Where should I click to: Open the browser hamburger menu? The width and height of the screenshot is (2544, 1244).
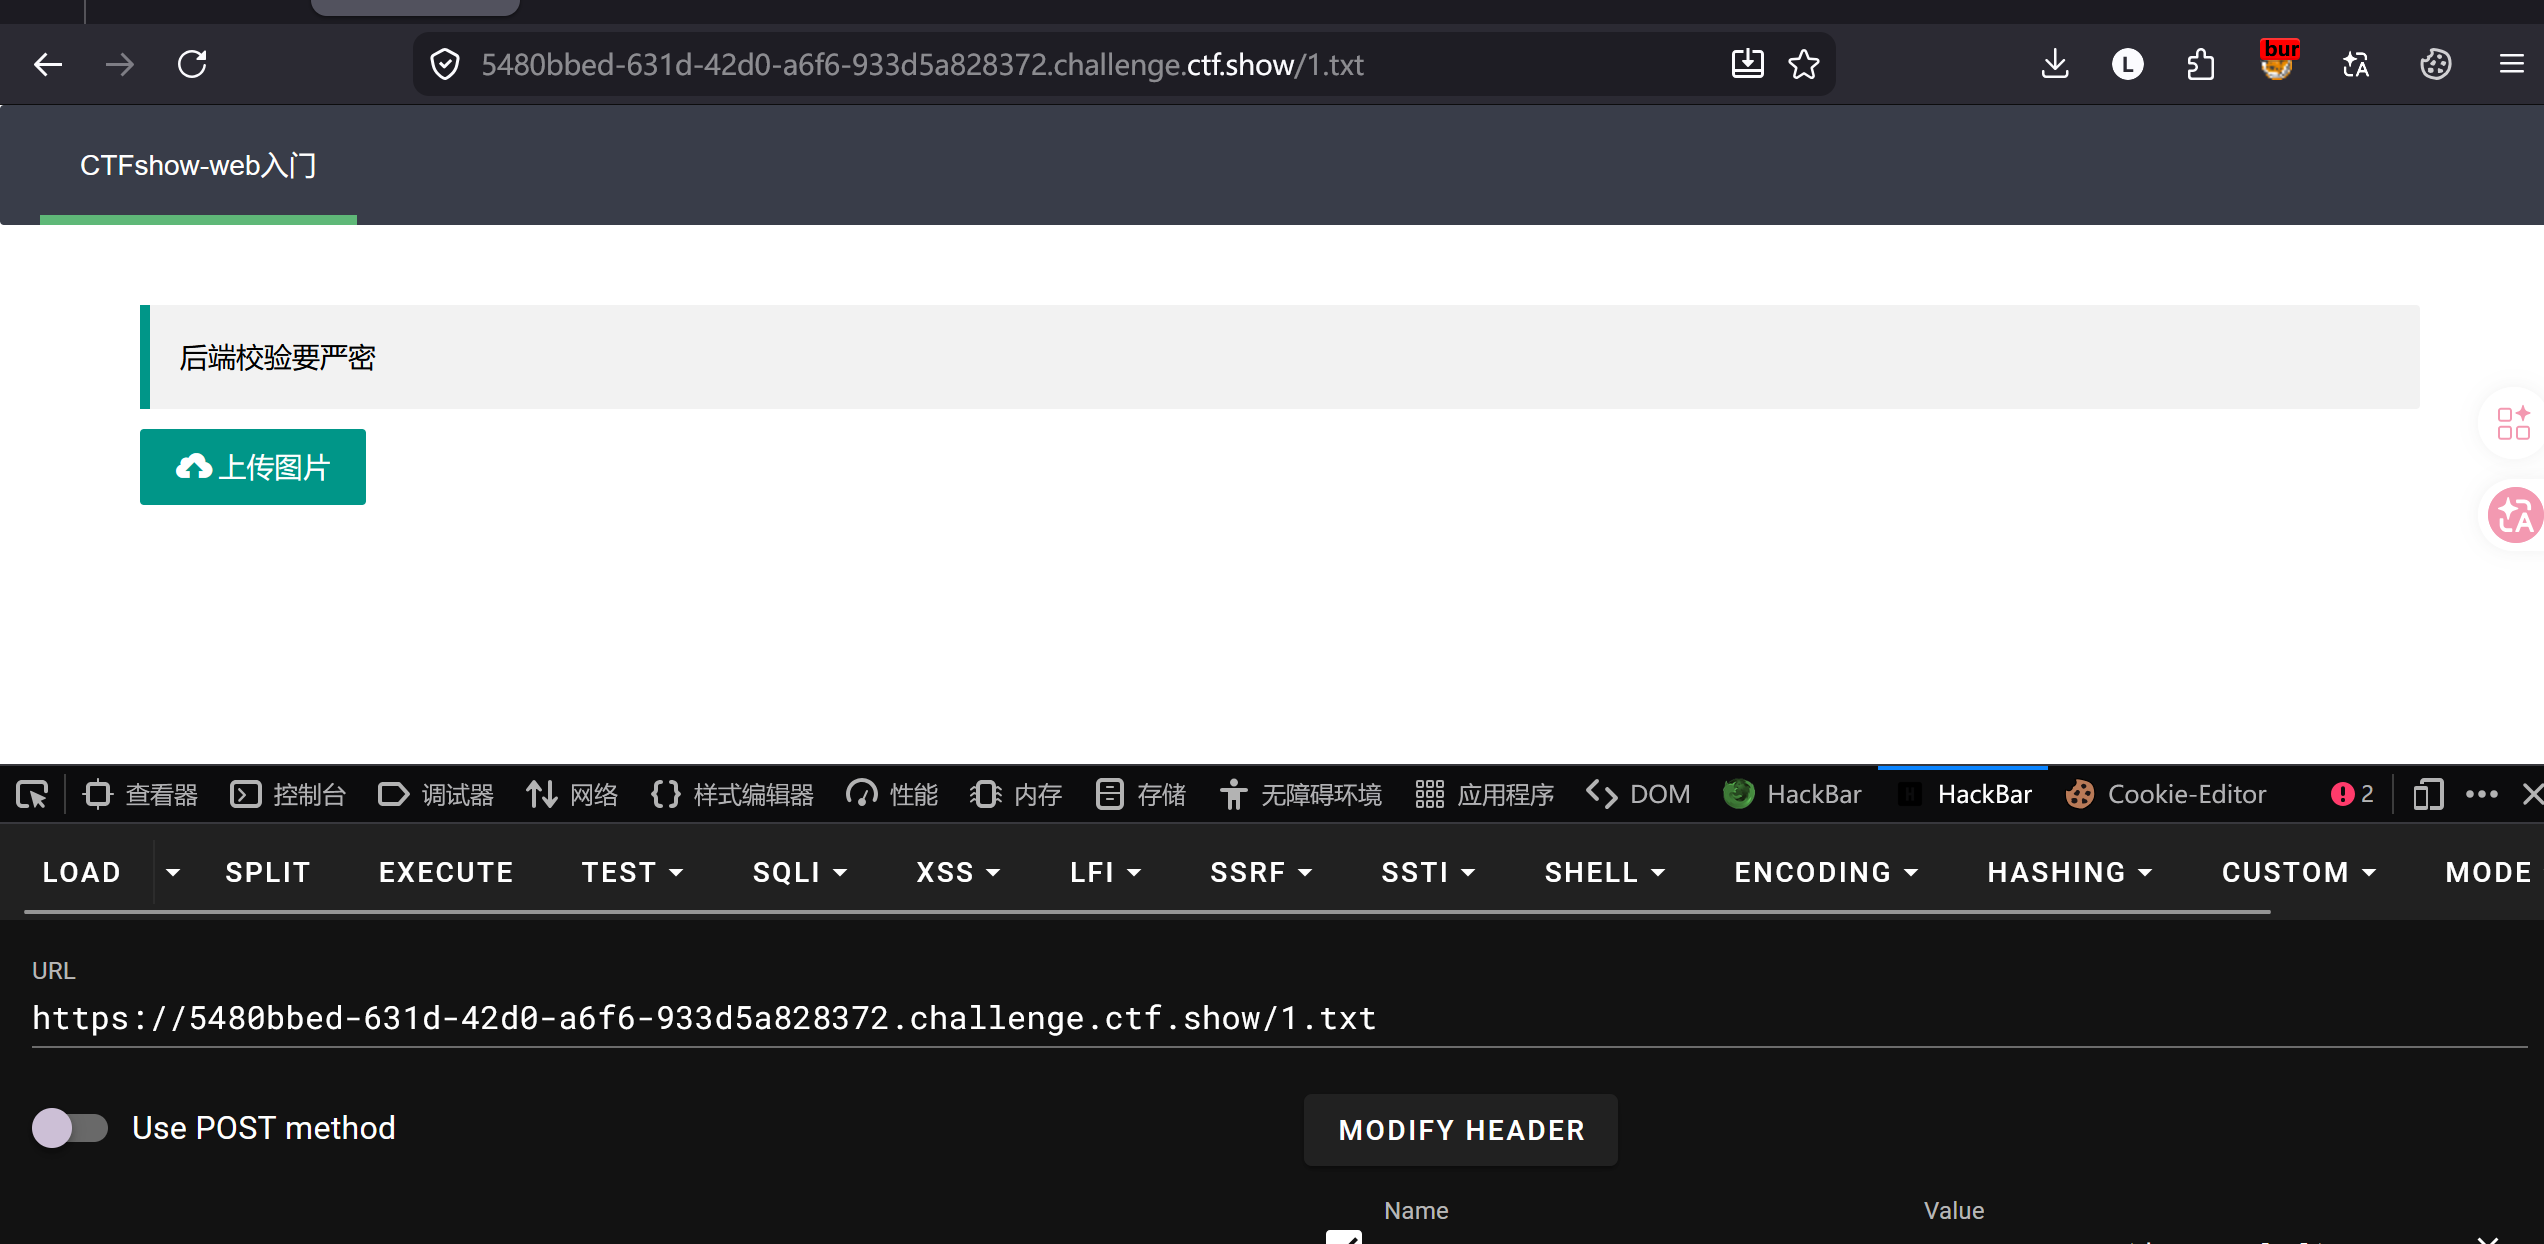[x=2512, y=65]
